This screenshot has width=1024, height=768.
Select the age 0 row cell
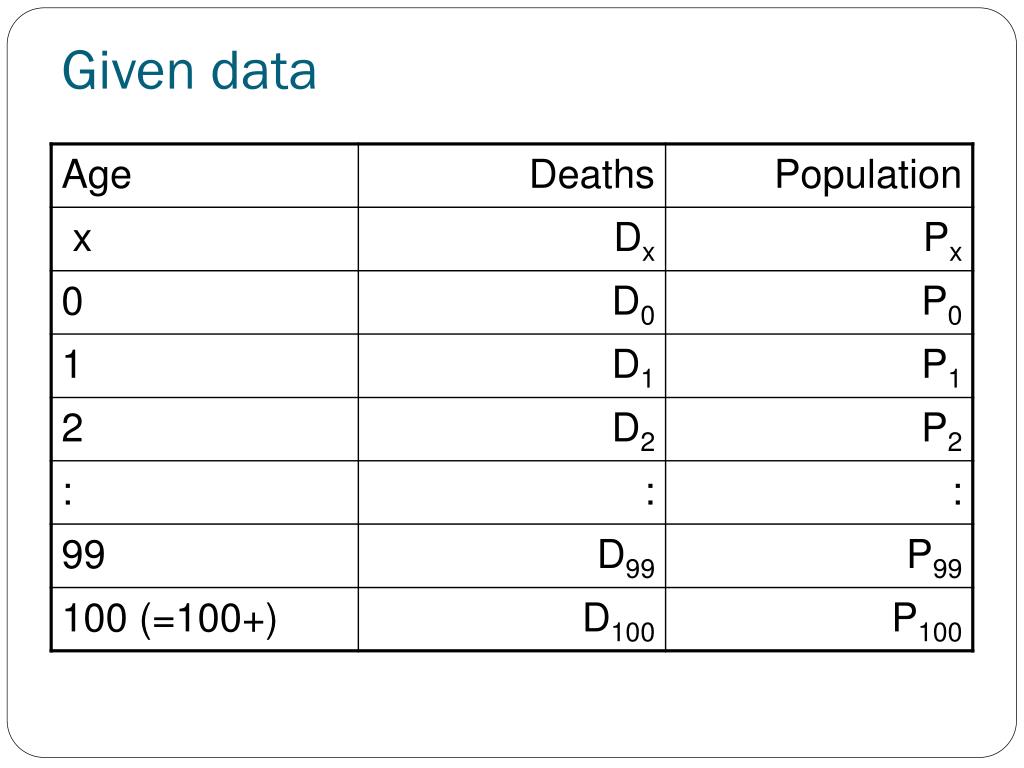[x=205, y=302]
